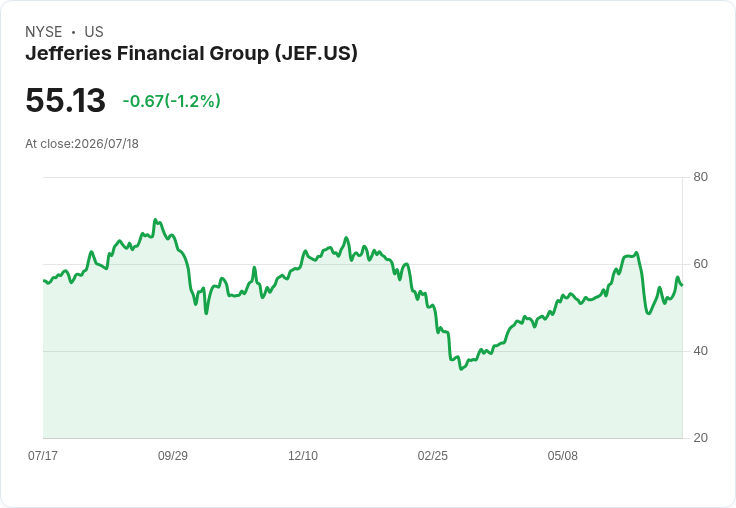Click the chart's lowest trough after 02/25

(x=461, y=369)
